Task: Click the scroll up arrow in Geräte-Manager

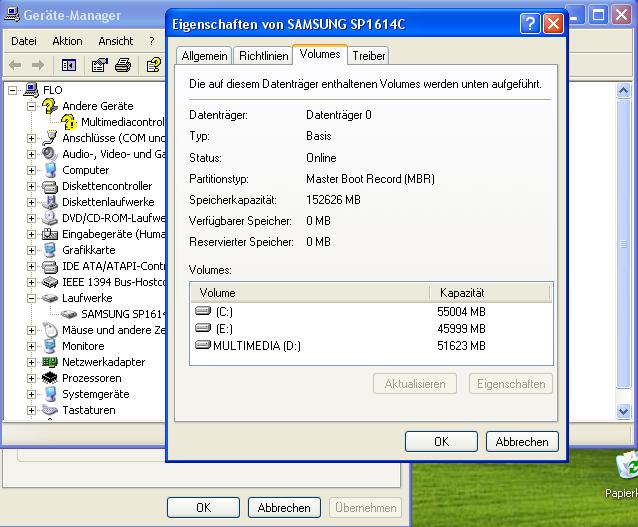Action: pos(623,90)
